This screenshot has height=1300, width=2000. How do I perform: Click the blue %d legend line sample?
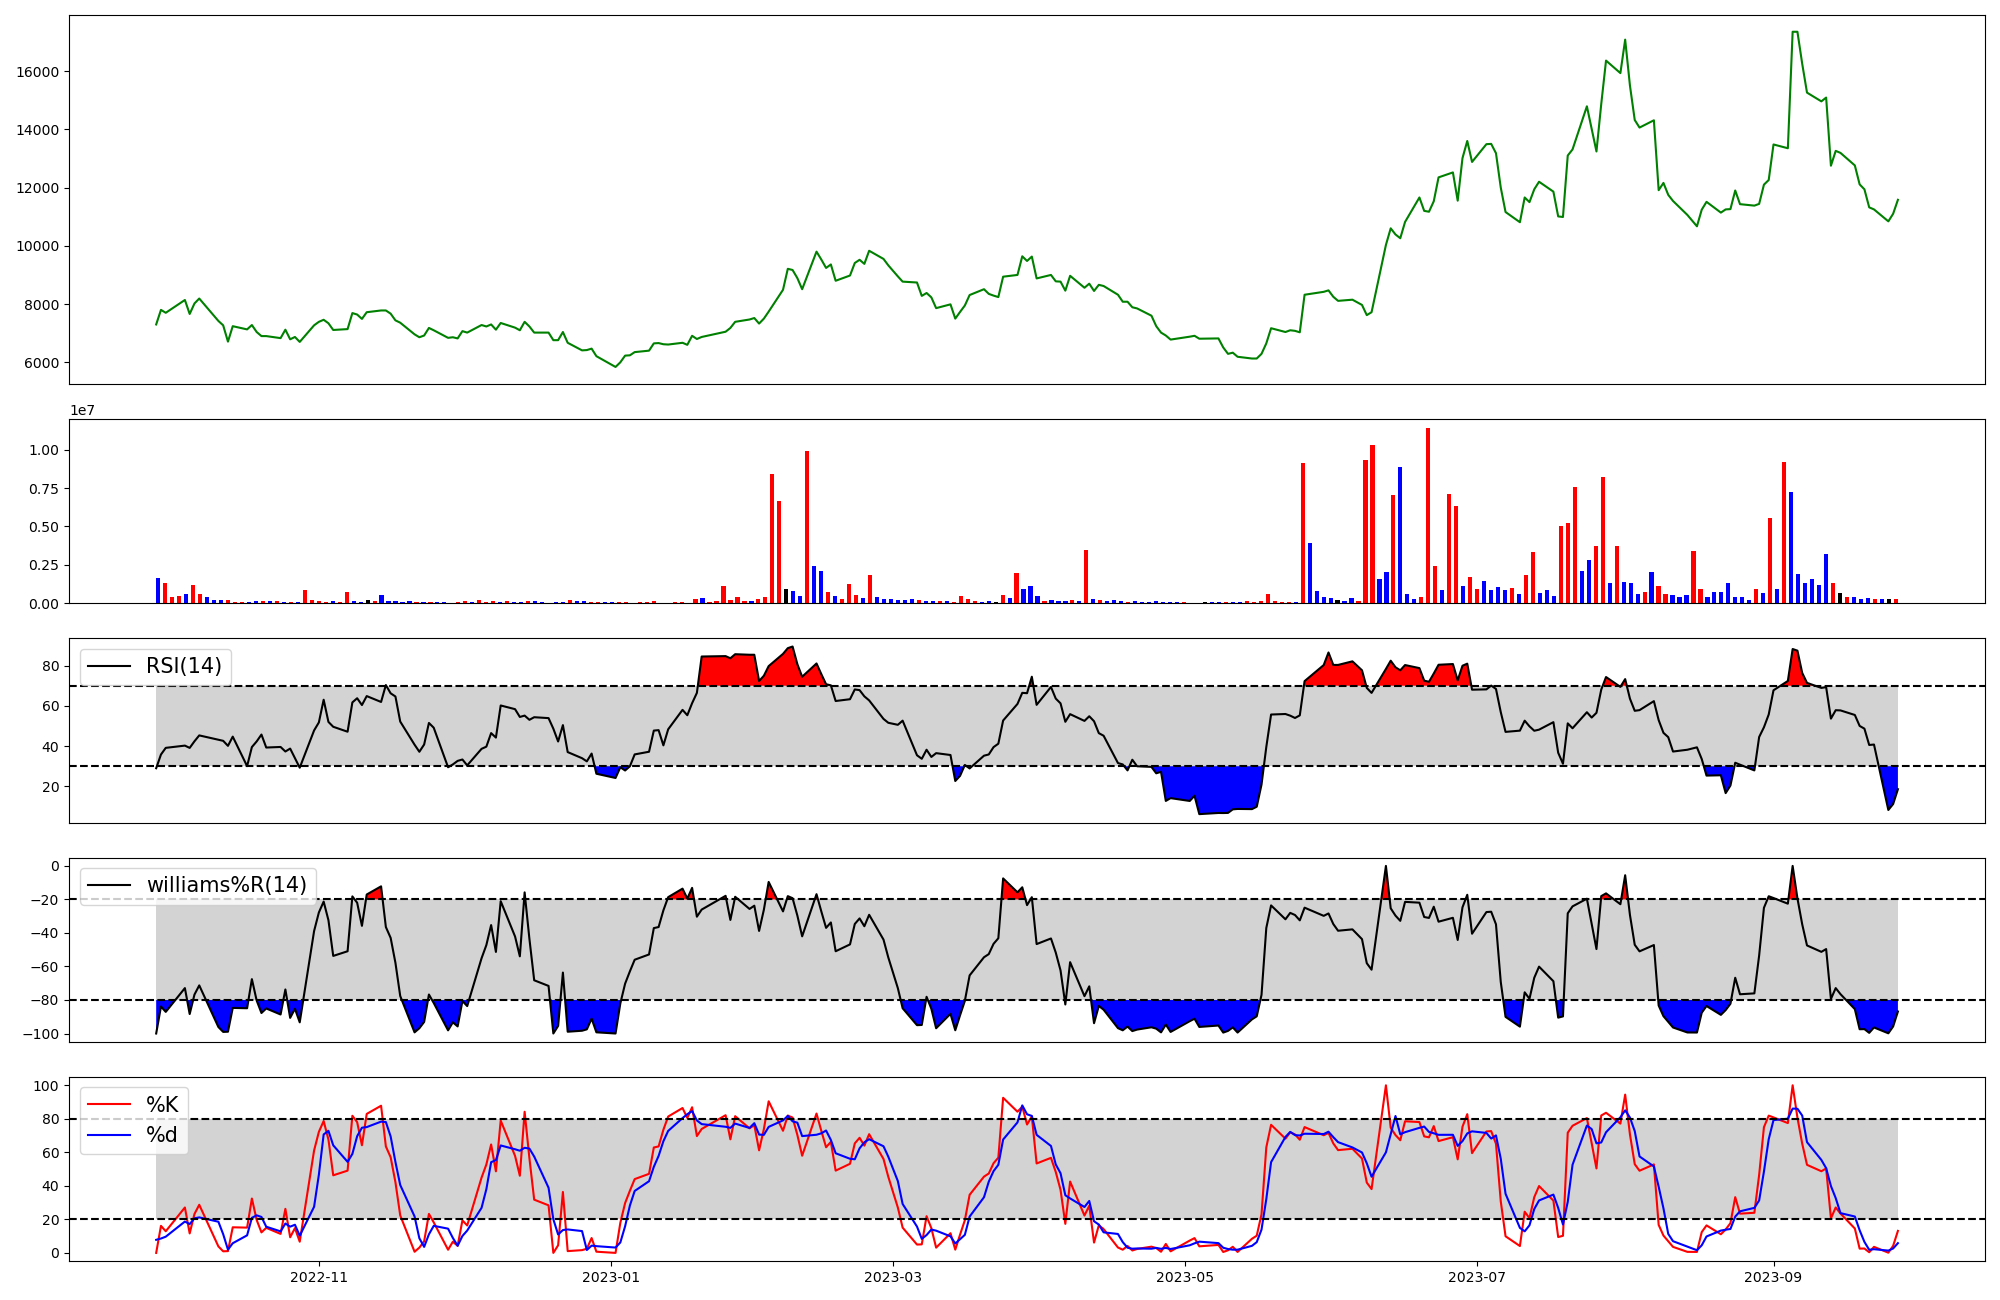(x=110, y=1135)
